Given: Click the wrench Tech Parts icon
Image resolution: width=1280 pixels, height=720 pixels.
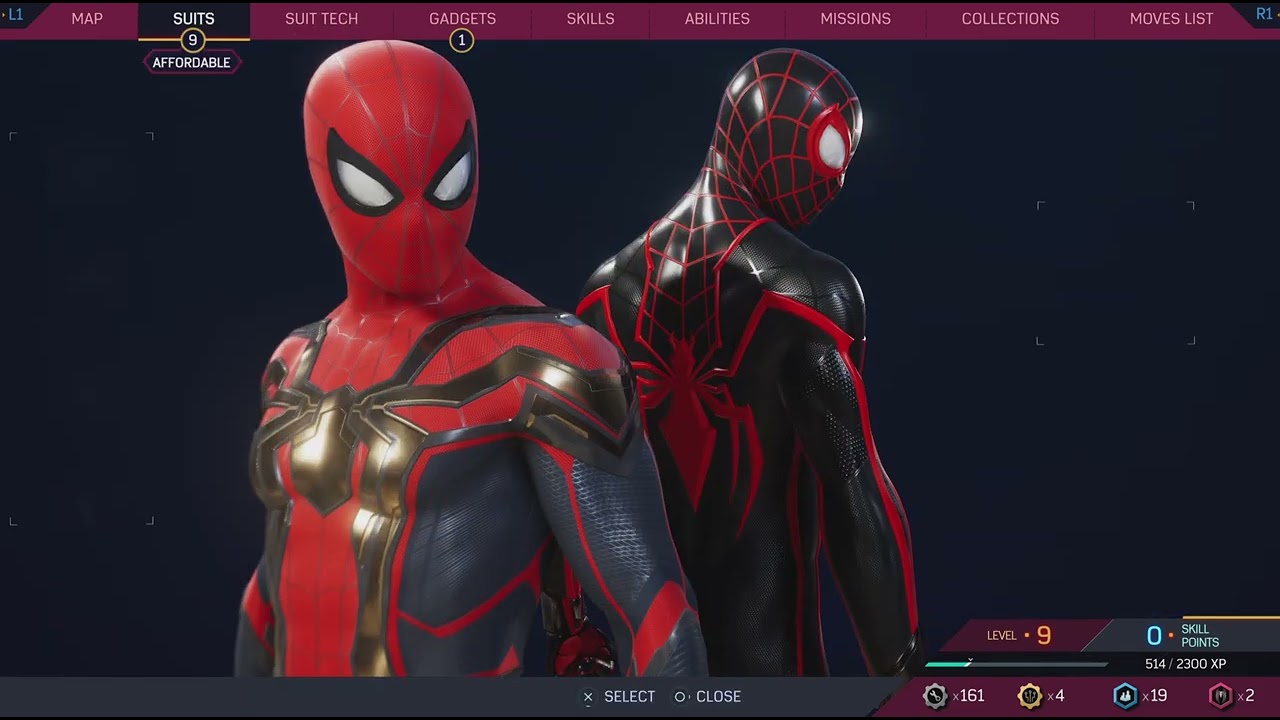Looking at the screenshot, I should point(935,696).
